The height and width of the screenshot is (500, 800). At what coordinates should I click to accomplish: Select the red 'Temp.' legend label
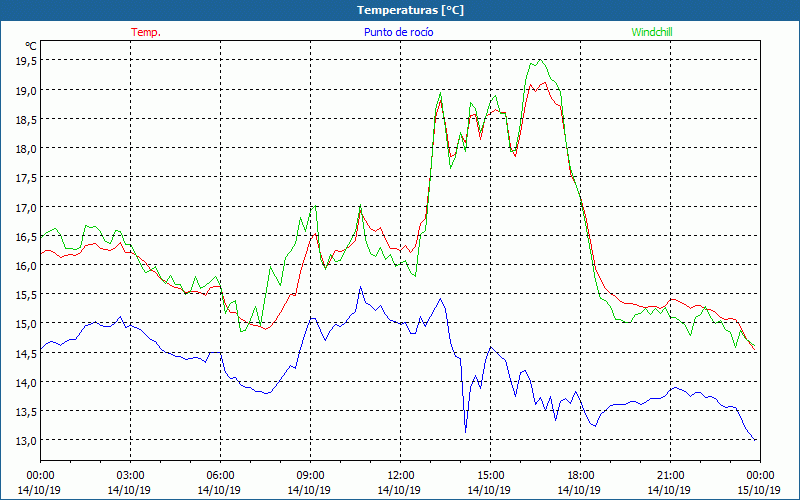[146, 32]
